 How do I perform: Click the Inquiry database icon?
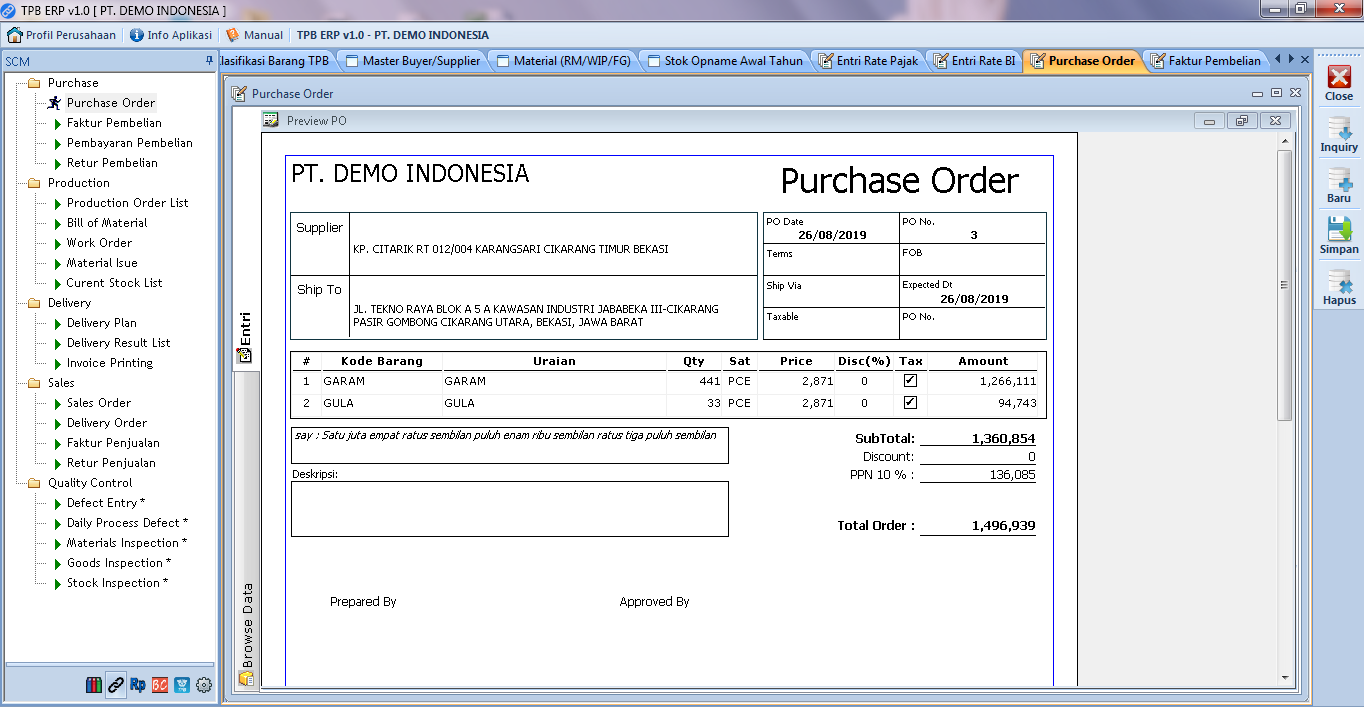1339,130
